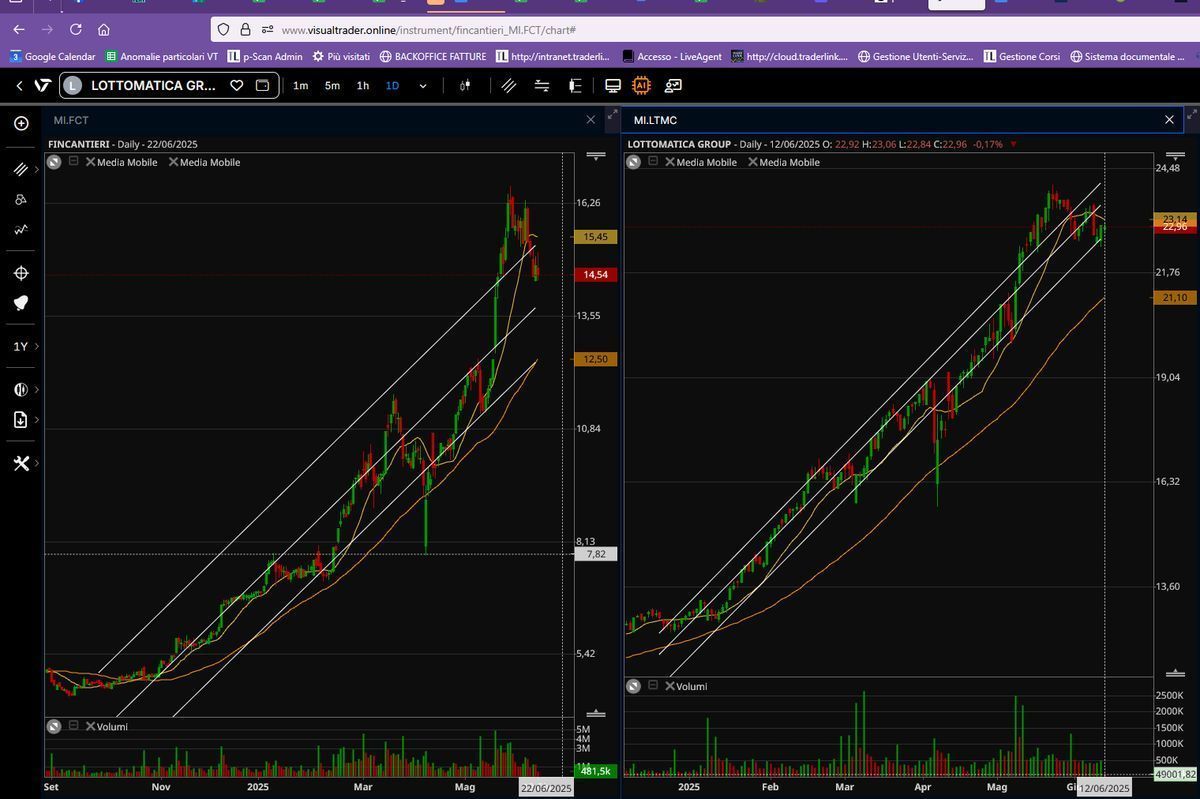This screenshot has width=1200, height=799.
Task: Select the zigzag line tool in sidebar
Action: click(x=21, y=230)
